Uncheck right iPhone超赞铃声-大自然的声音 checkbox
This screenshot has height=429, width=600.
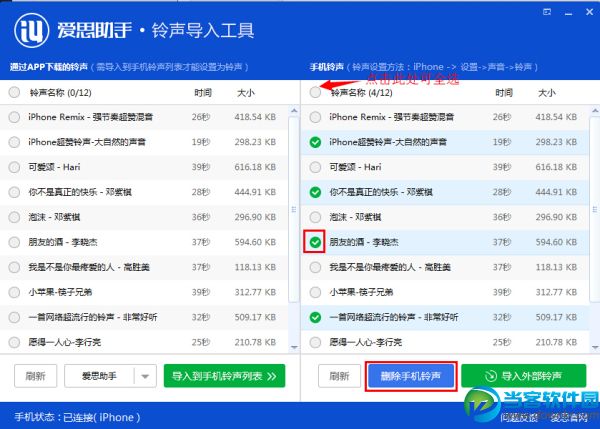[x=315, y=142]
